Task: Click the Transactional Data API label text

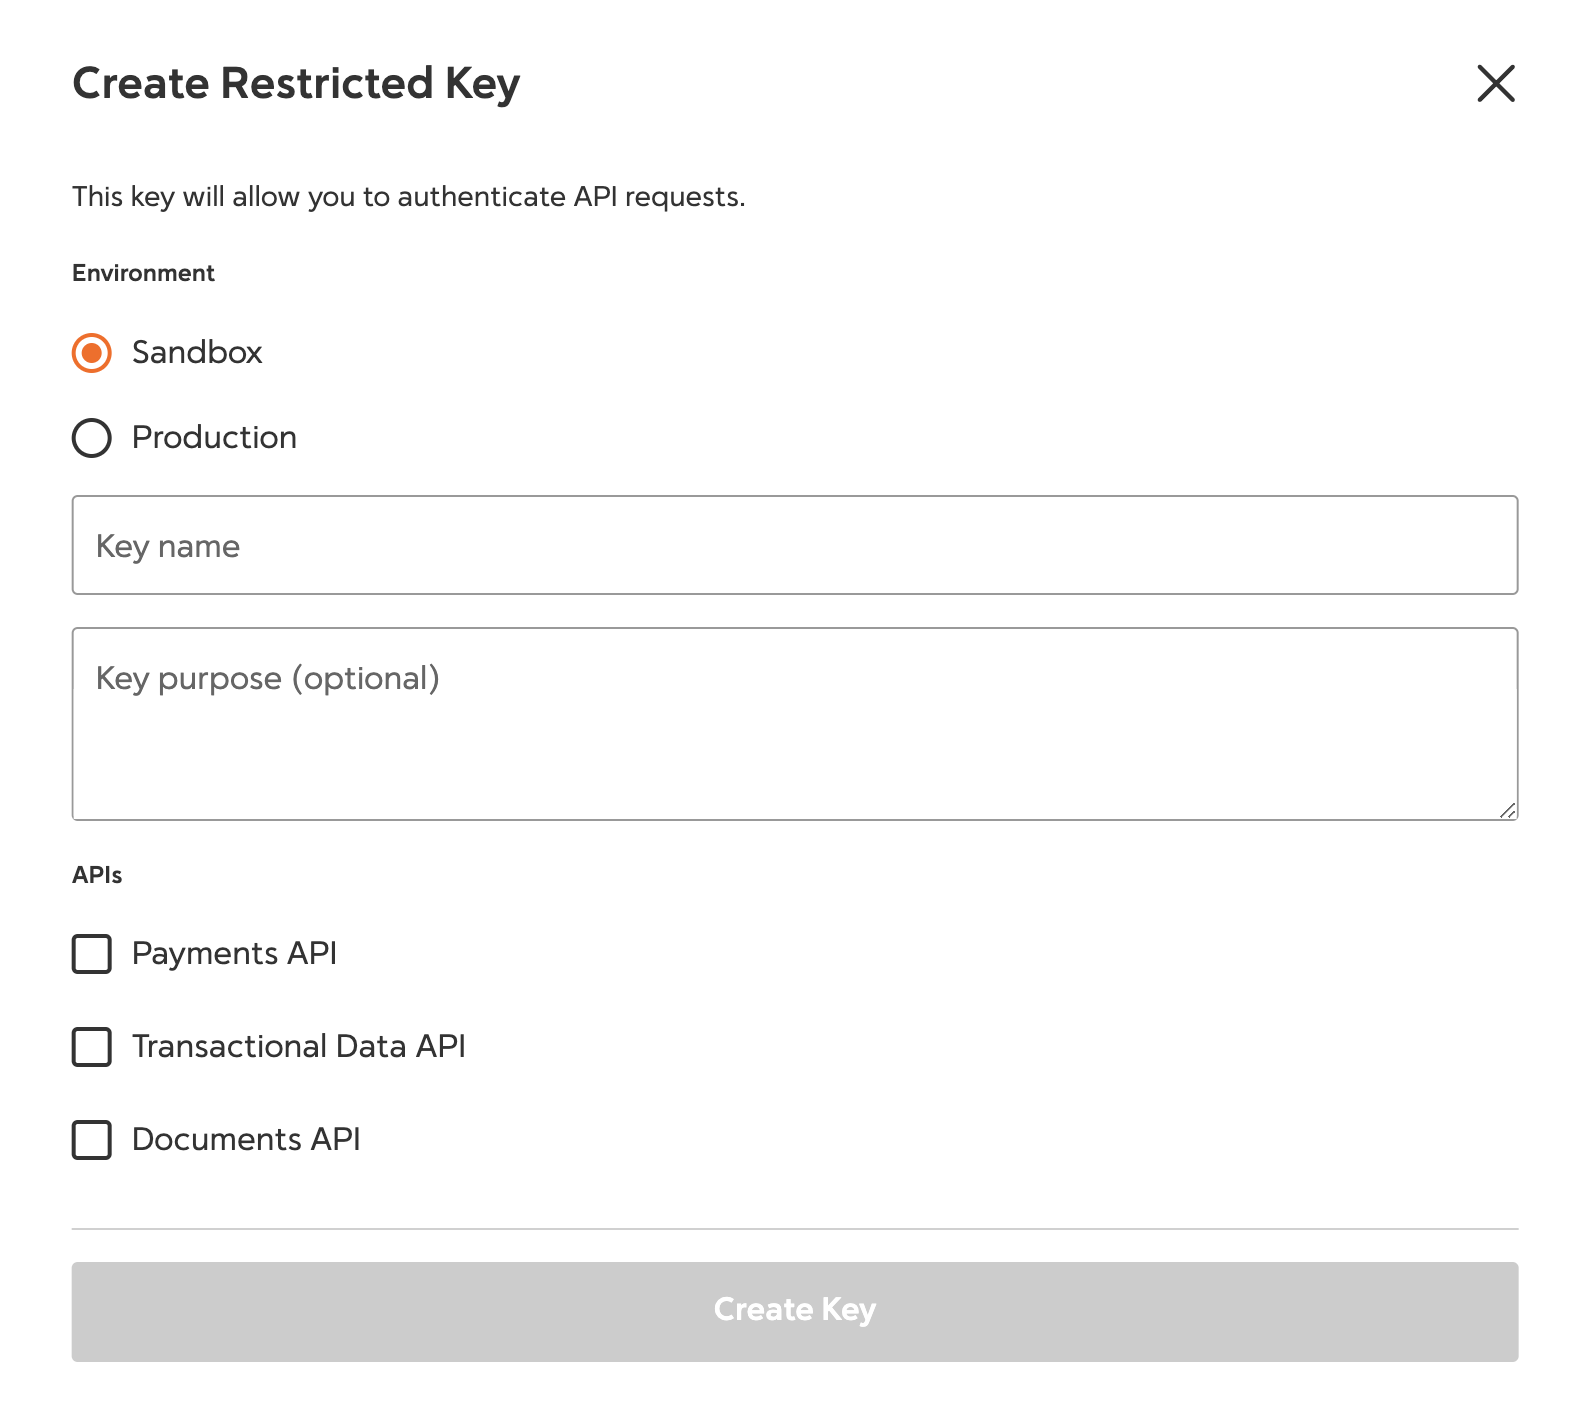Action: pos(298,1047)
